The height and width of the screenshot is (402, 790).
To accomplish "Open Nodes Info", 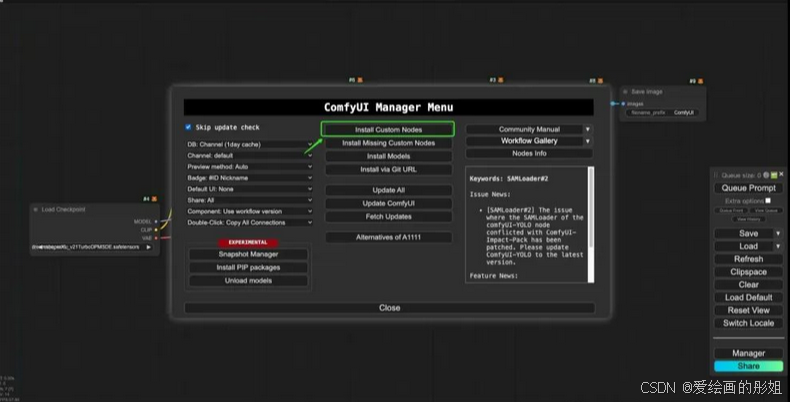I will point(529,153).
